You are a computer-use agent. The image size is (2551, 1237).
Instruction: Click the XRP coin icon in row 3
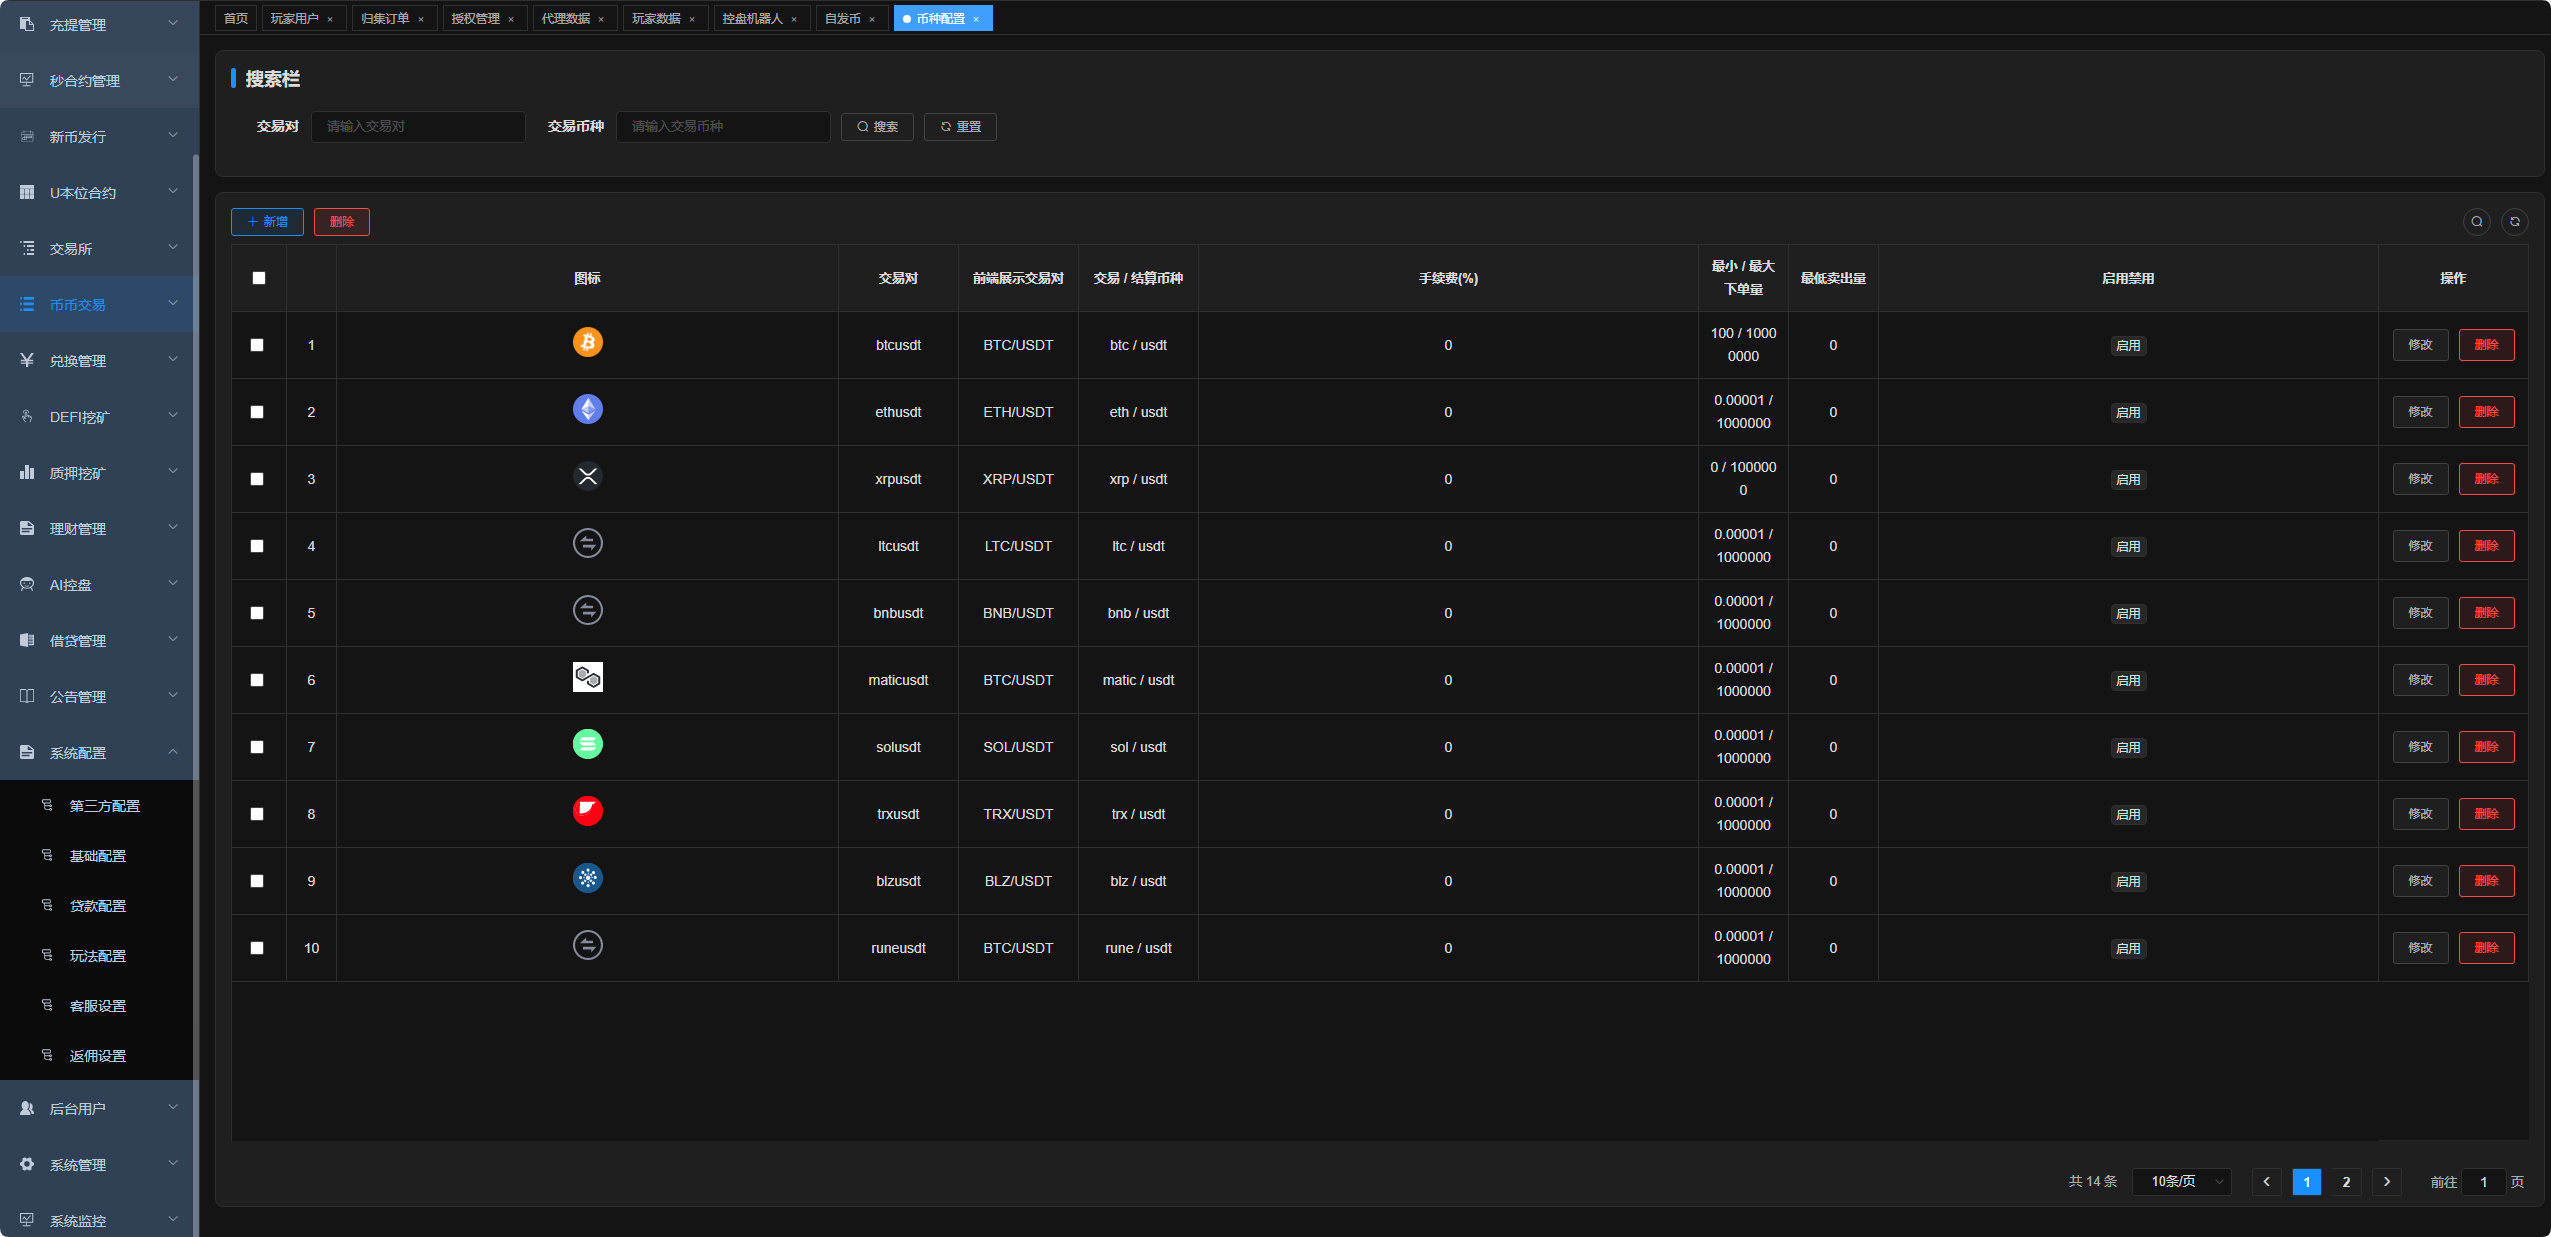click(587, 477)
